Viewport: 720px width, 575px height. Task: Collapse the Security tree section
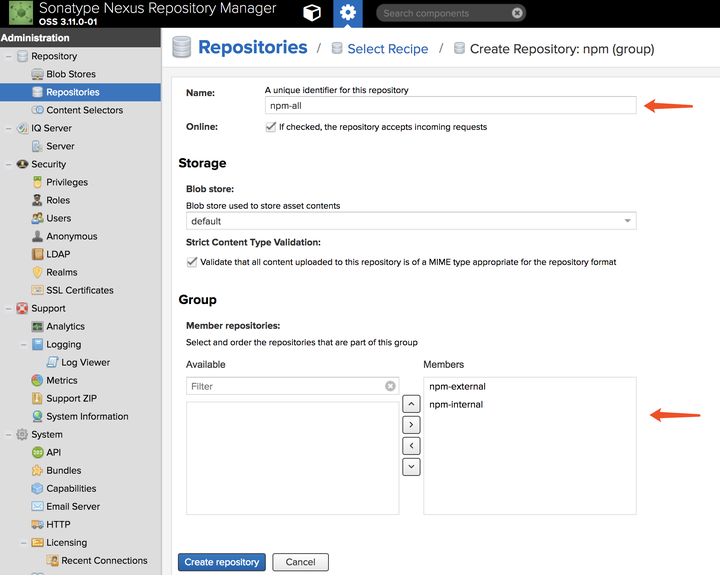[9, 164]
